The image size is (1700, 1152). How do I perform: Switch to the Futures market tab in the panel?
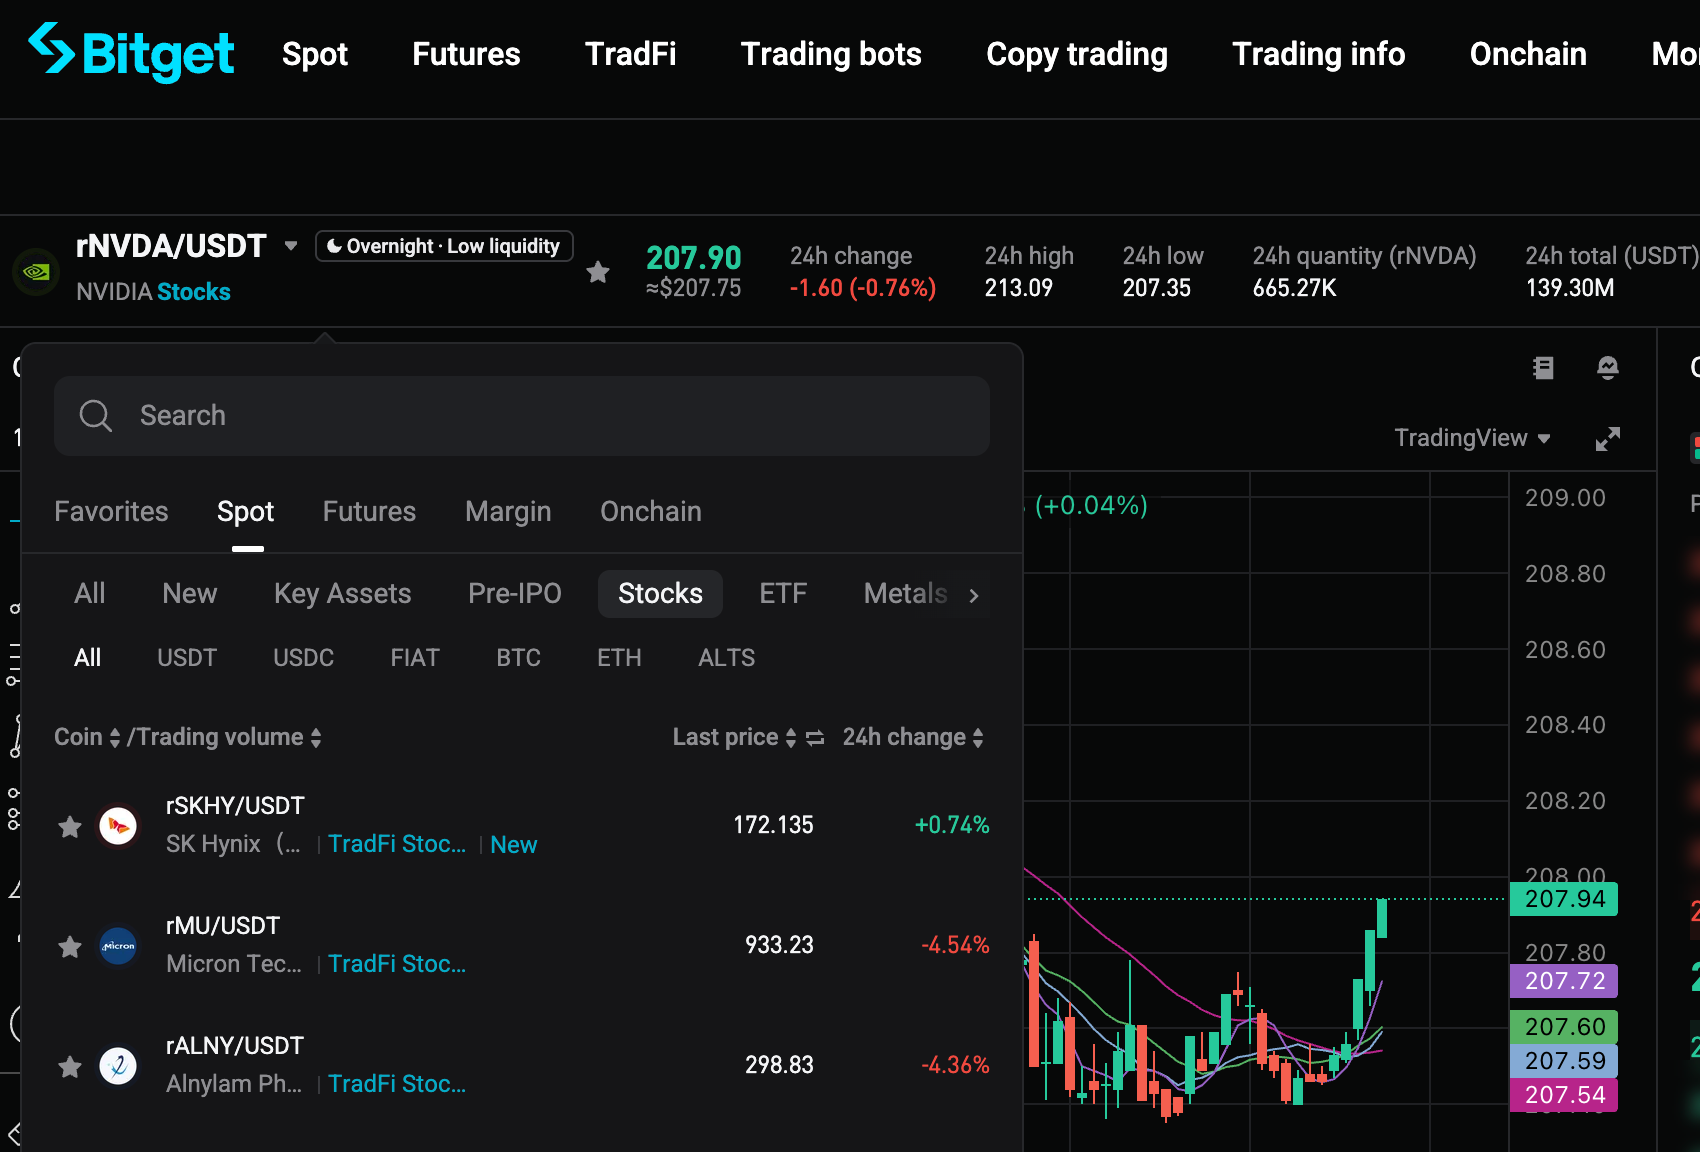[369, 512]
